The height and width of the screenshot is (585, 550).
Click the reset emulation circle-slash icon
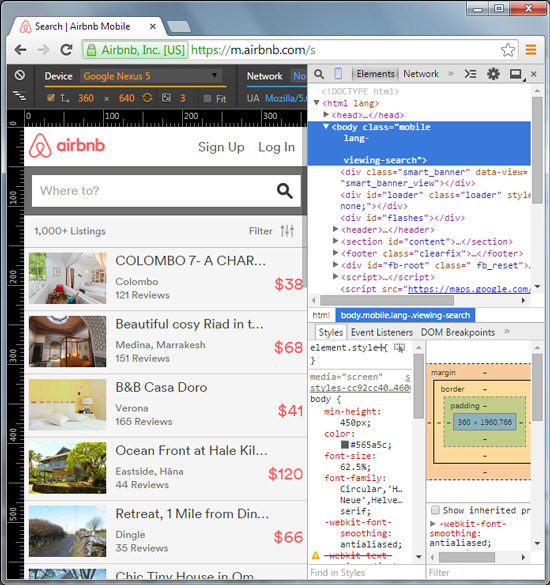pyautogui.click(x=20, y=75)
